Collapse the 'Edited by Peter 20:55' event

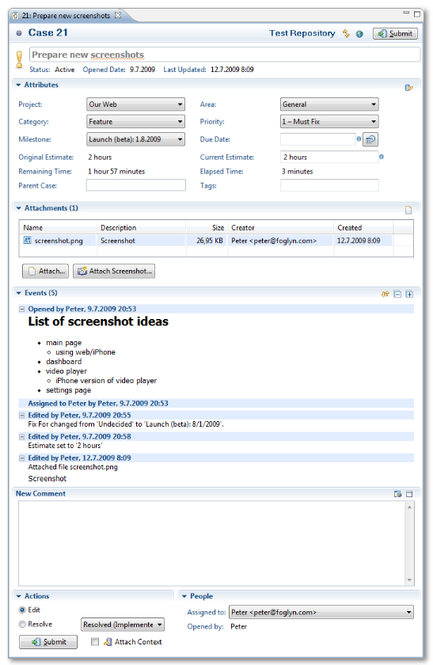(x=22, y=415)
